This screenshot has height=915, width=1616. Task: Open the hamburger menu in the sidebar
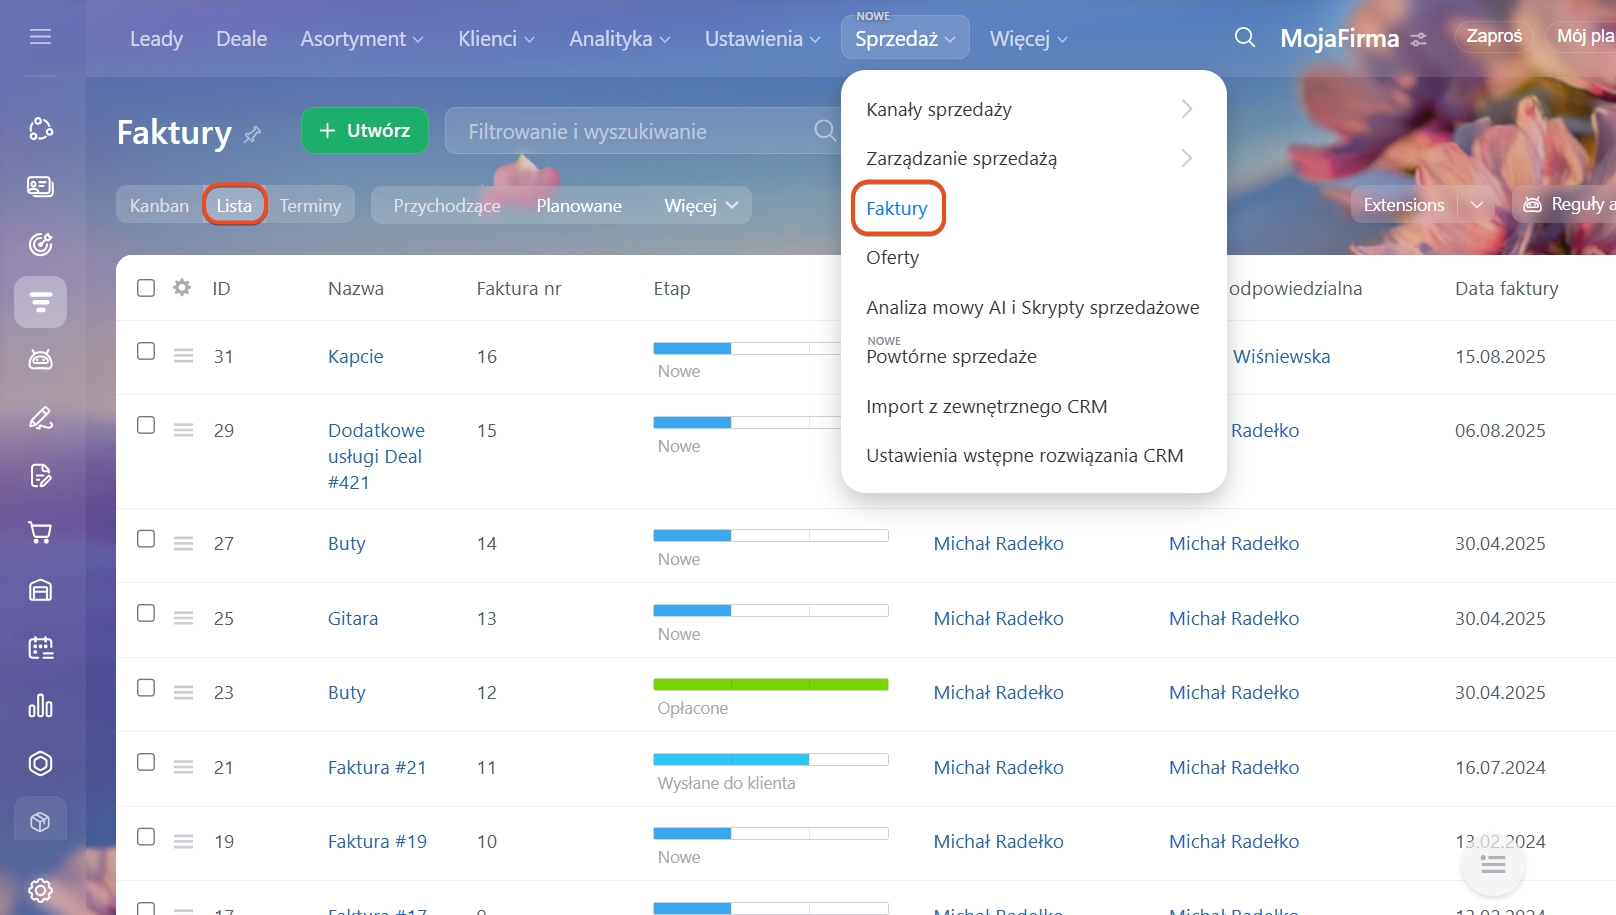click(x=40, y=37)
